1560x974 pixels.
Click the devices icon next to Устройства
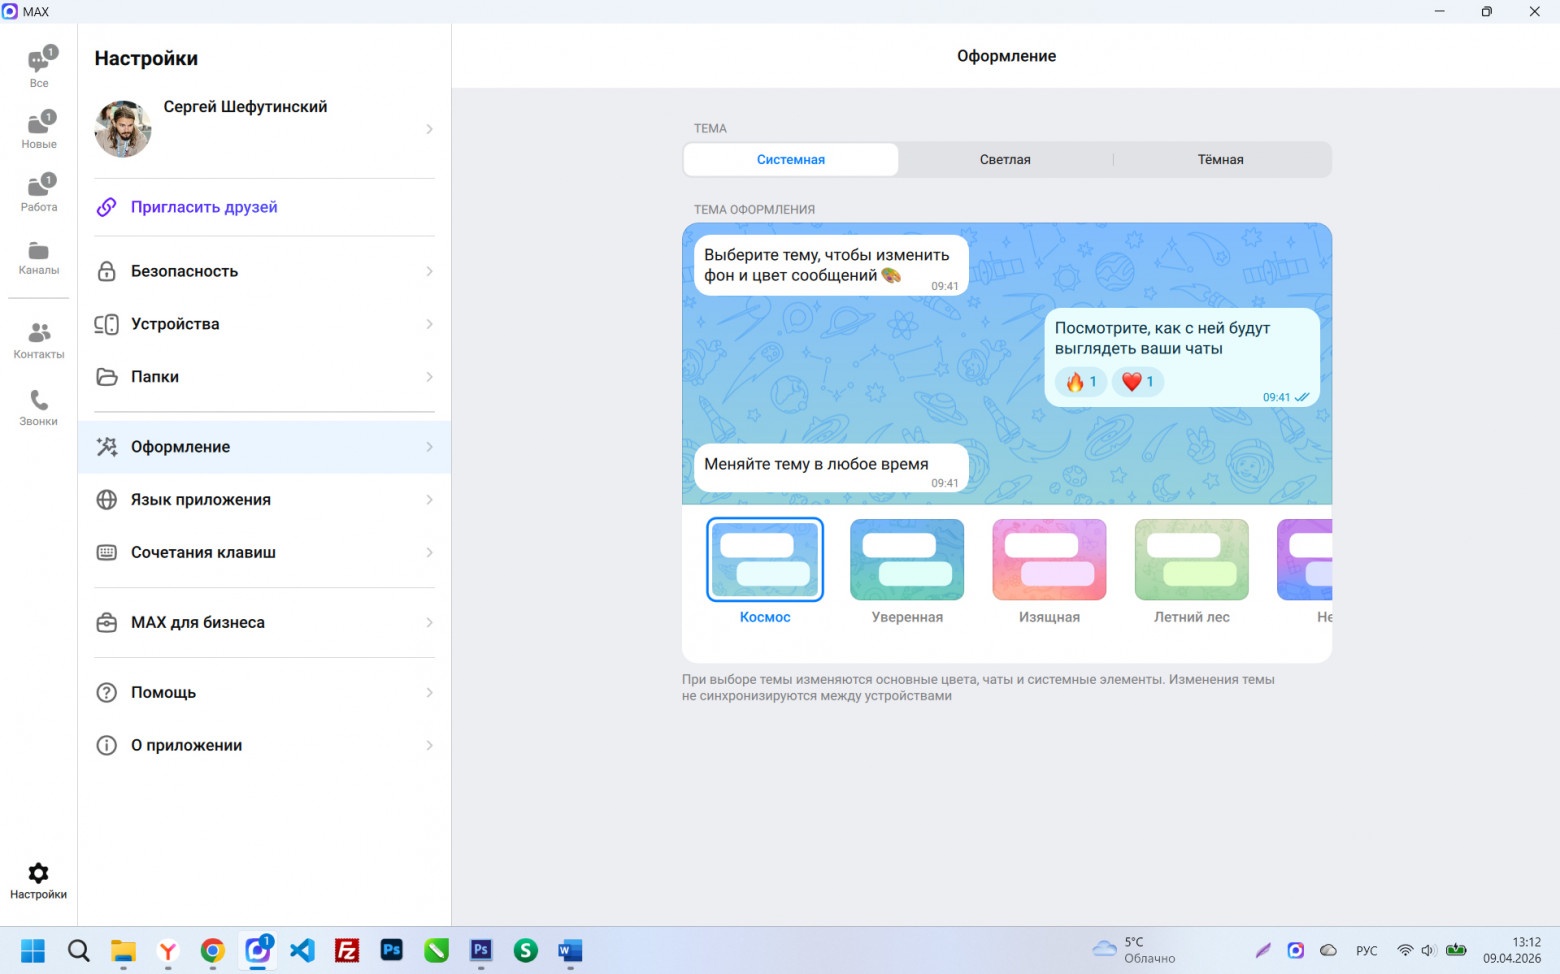tap(106, 324)
